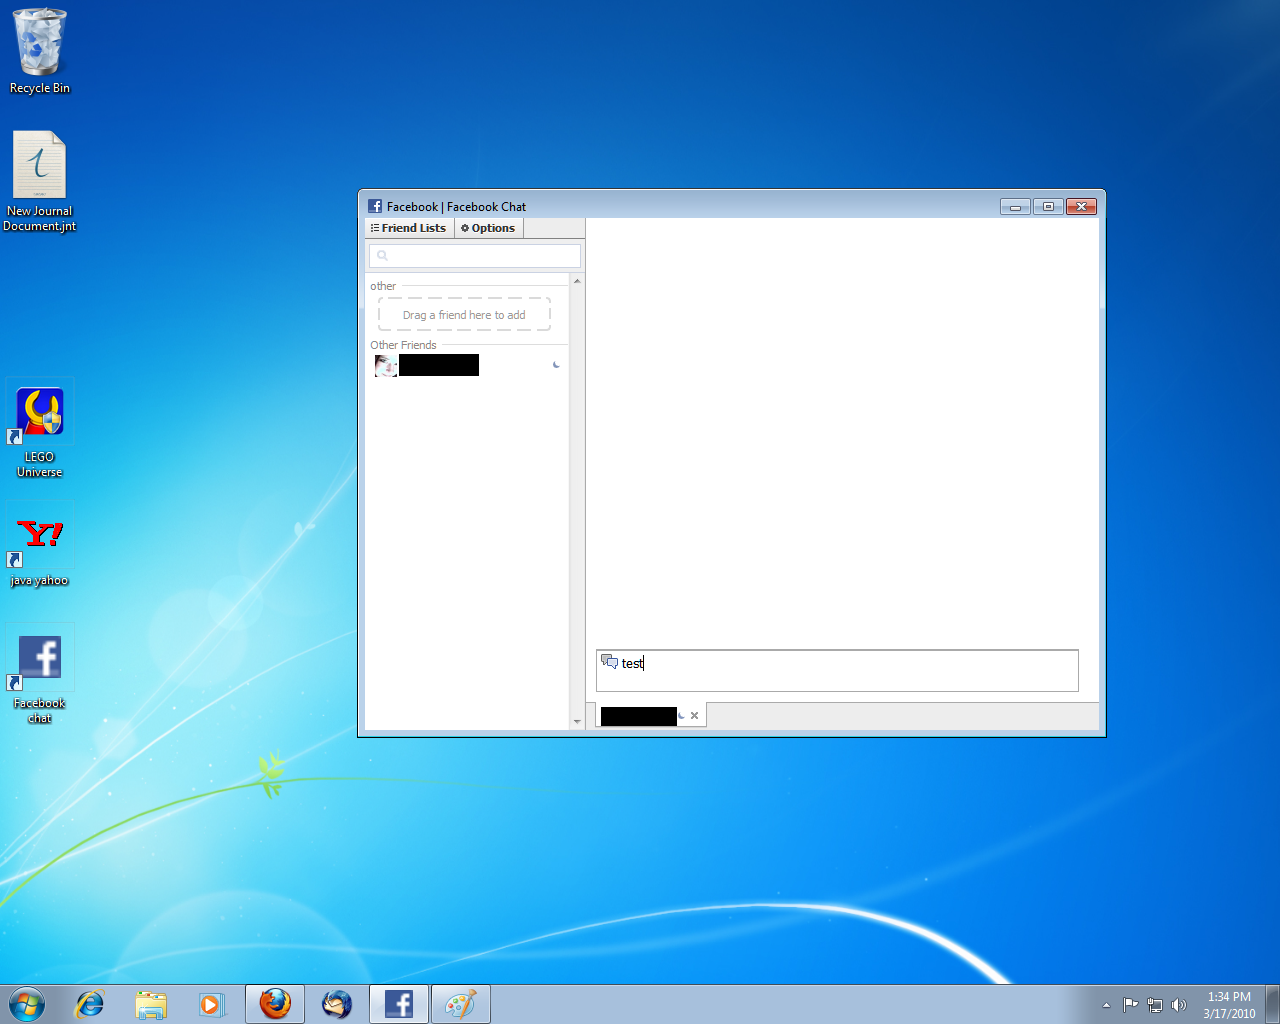Open the Action Center flag icon
Screen dimensions: 1280x1024
1130,1005
